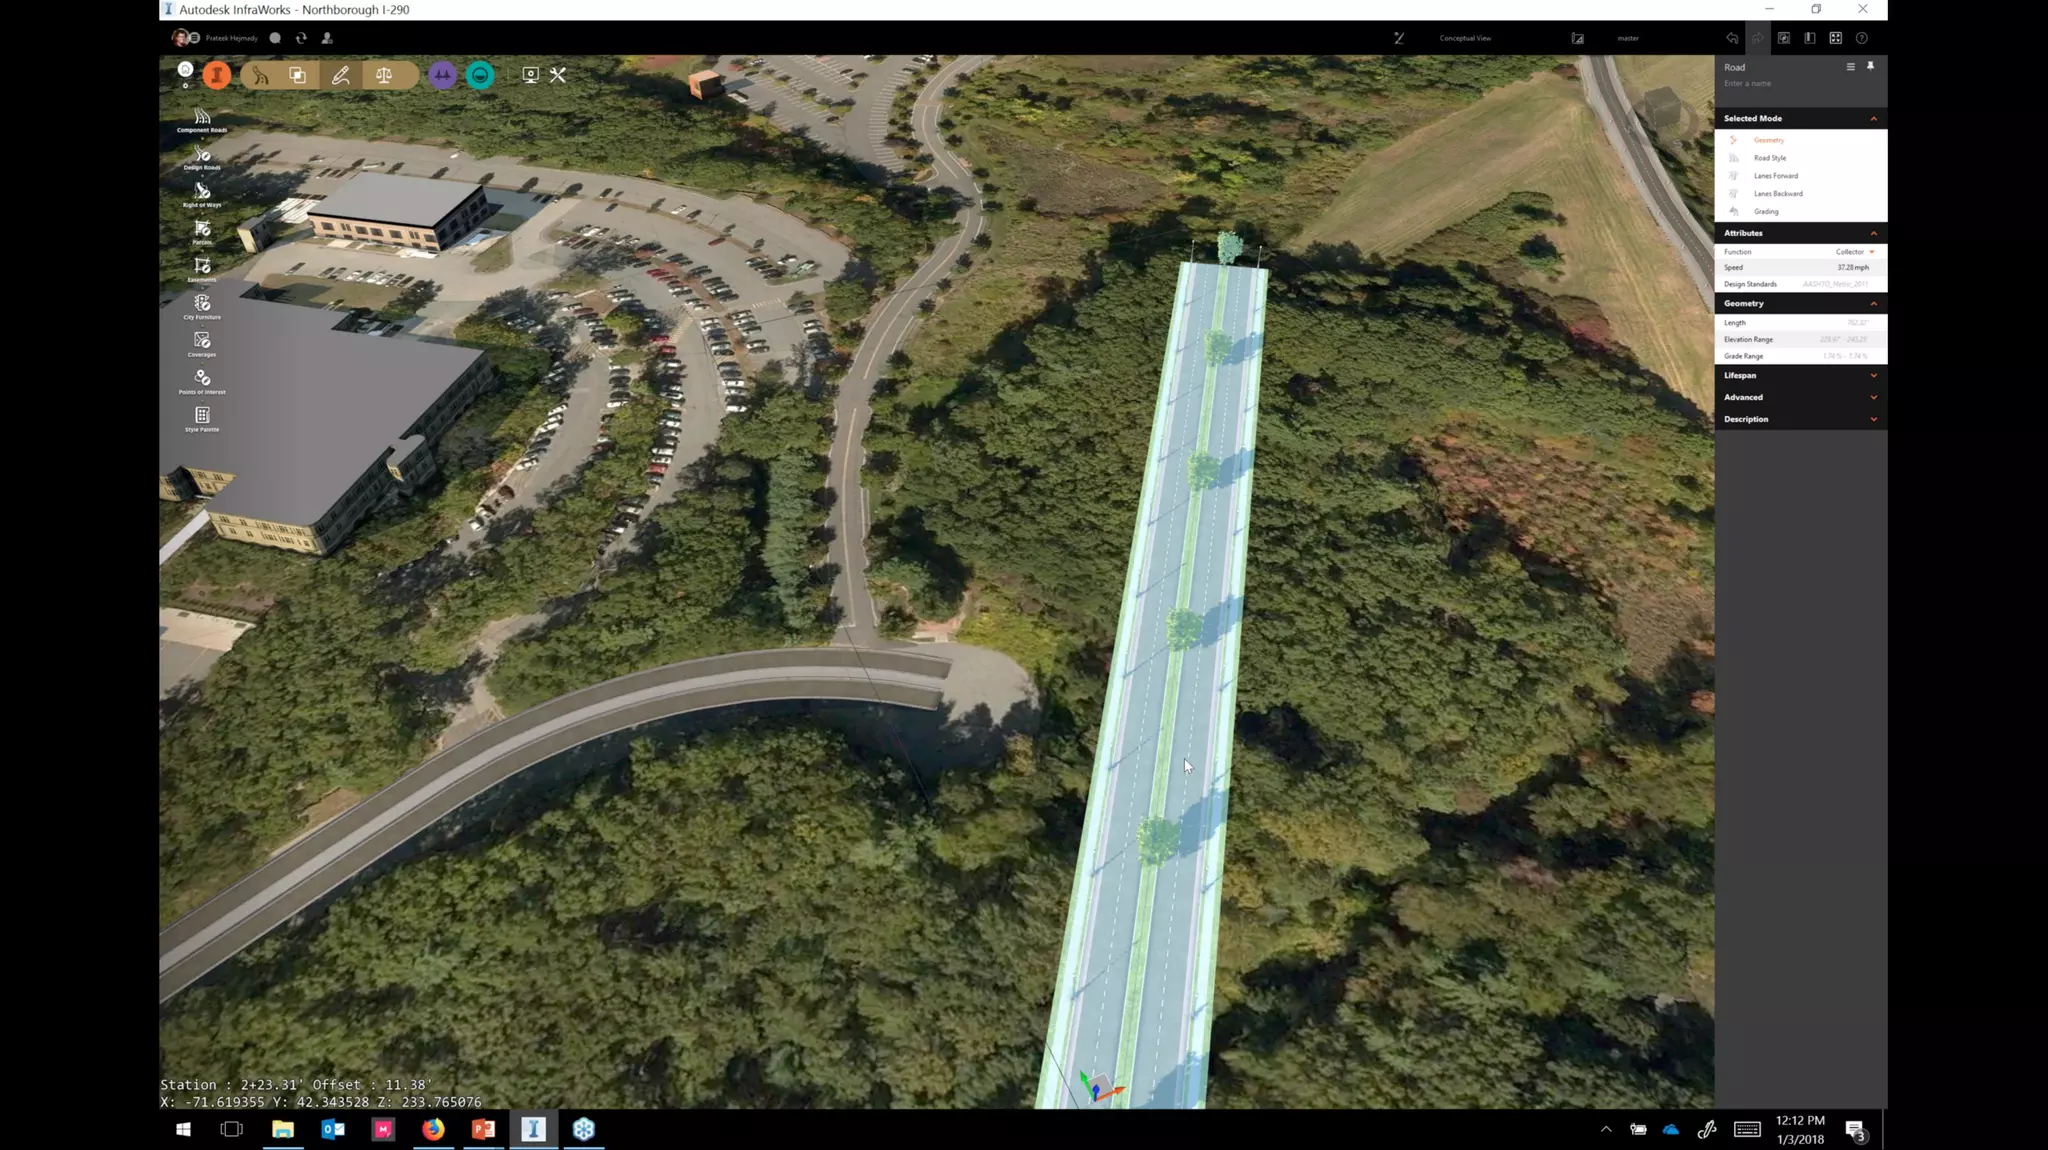Select the Right of Ways tool
Image resolution: width=2048 pixels, height=1150 pixels.
(202, 195)
